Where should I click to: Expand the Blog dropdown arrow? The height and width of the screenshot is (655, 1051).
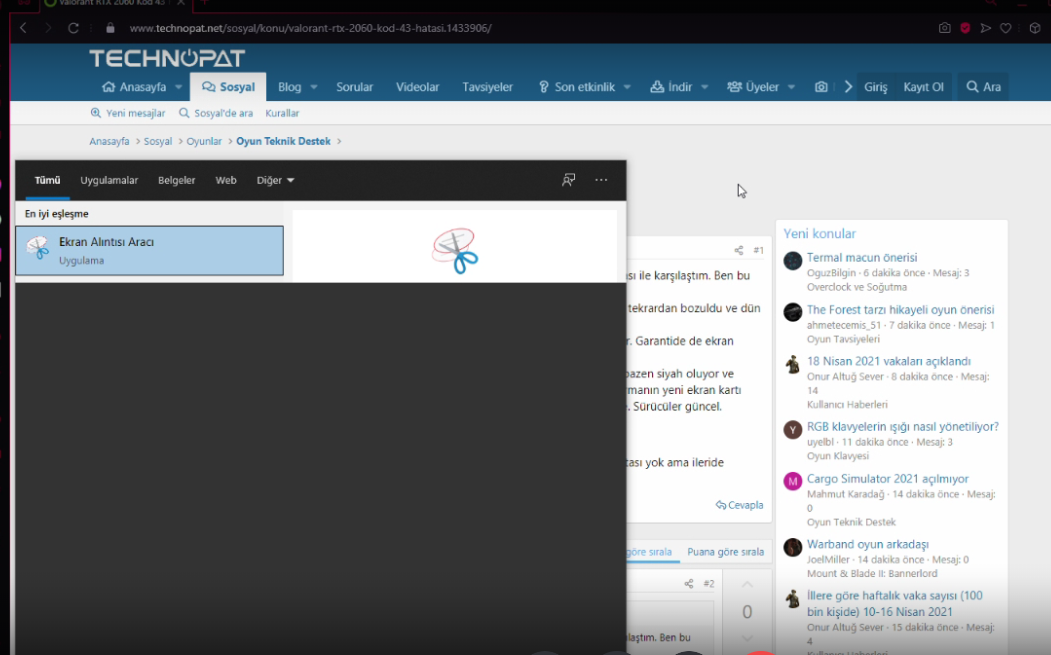(x=314, y=87)
